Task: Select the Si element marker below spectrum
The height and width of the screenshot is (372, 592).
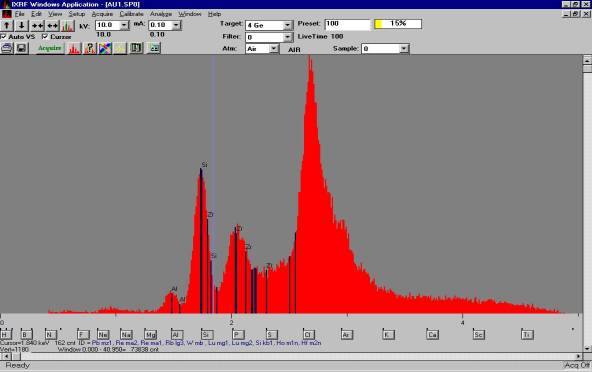Action: 206,335
